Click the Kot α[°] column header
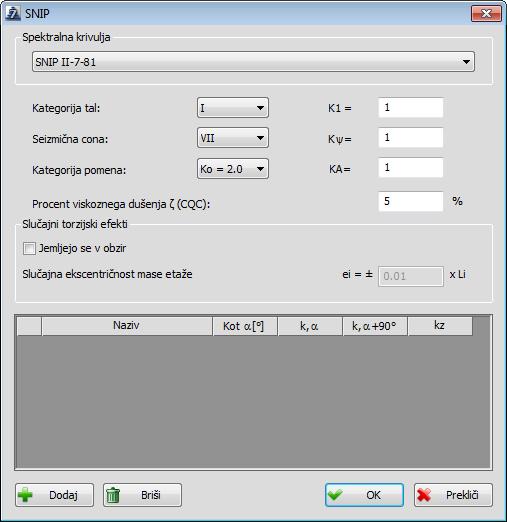 pyautogui.click(x=245, y=326)
